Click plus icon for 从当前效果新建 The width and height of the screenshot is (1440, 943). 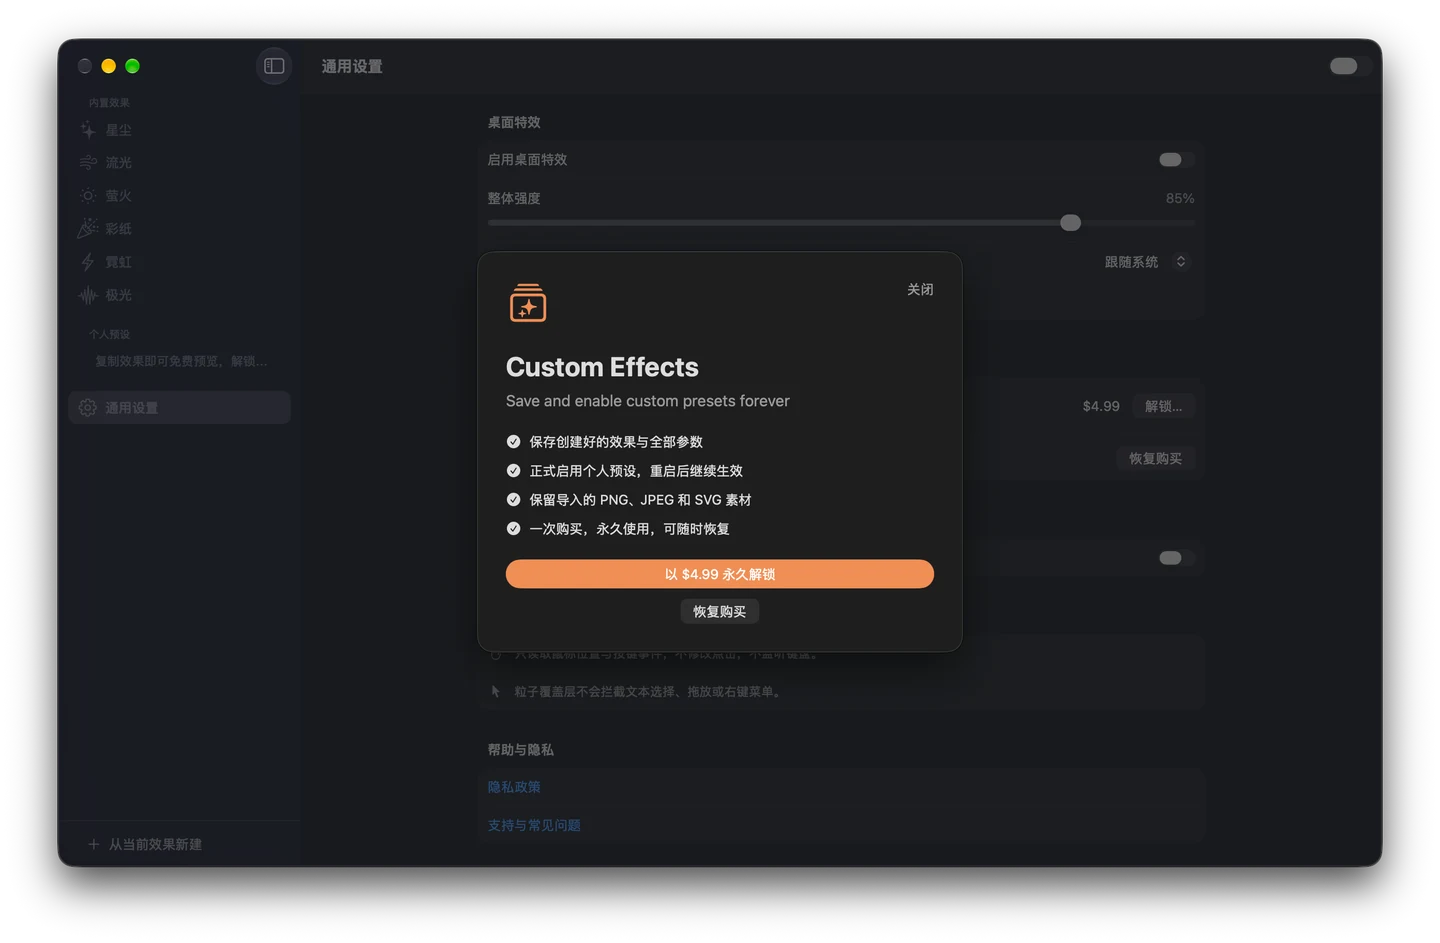tap(93, 844)
